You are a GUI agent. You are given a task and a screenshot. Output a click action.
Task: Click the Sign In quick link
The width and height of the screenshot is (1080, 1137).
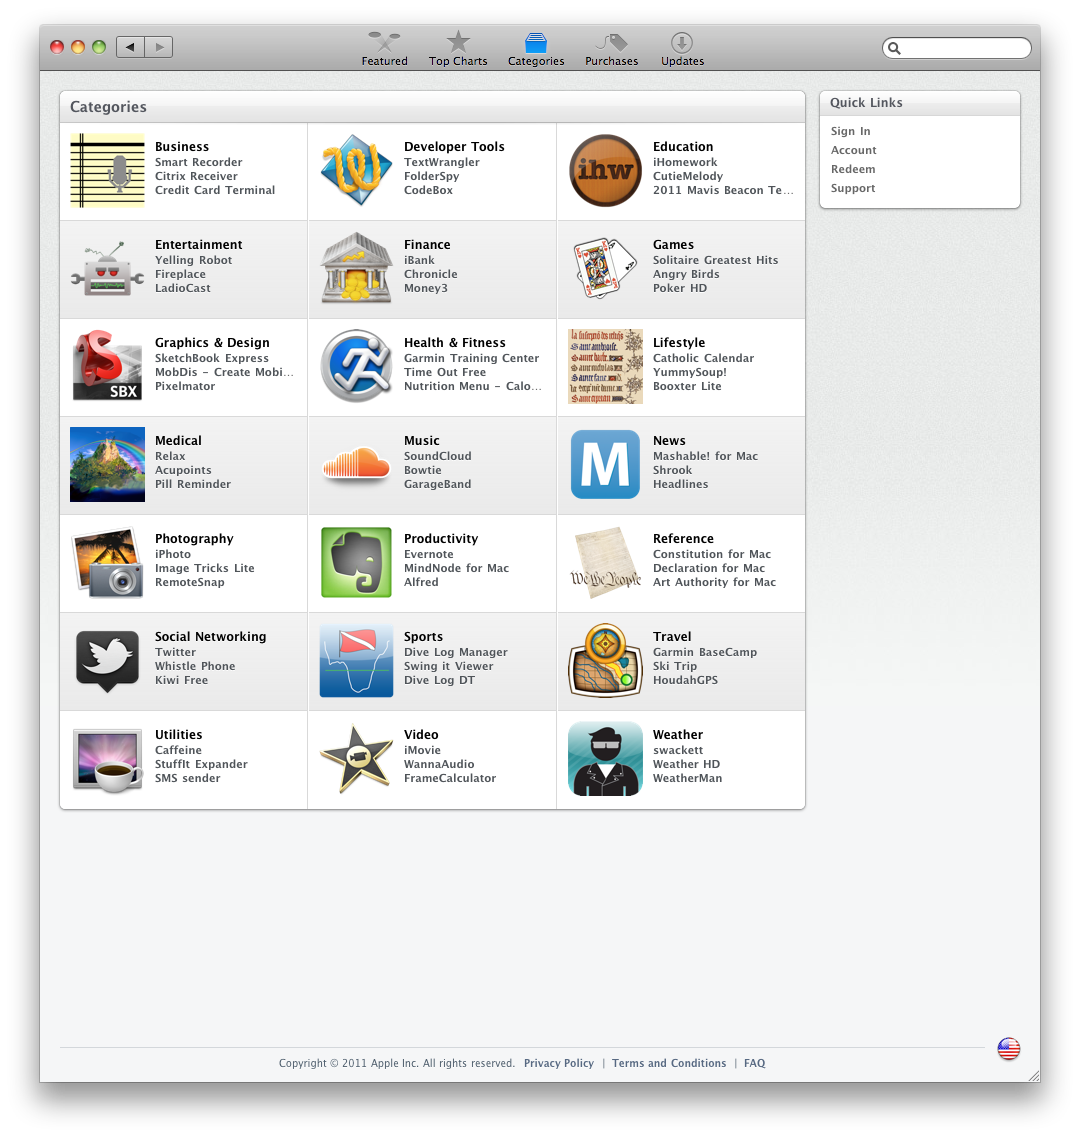(850, 131)
